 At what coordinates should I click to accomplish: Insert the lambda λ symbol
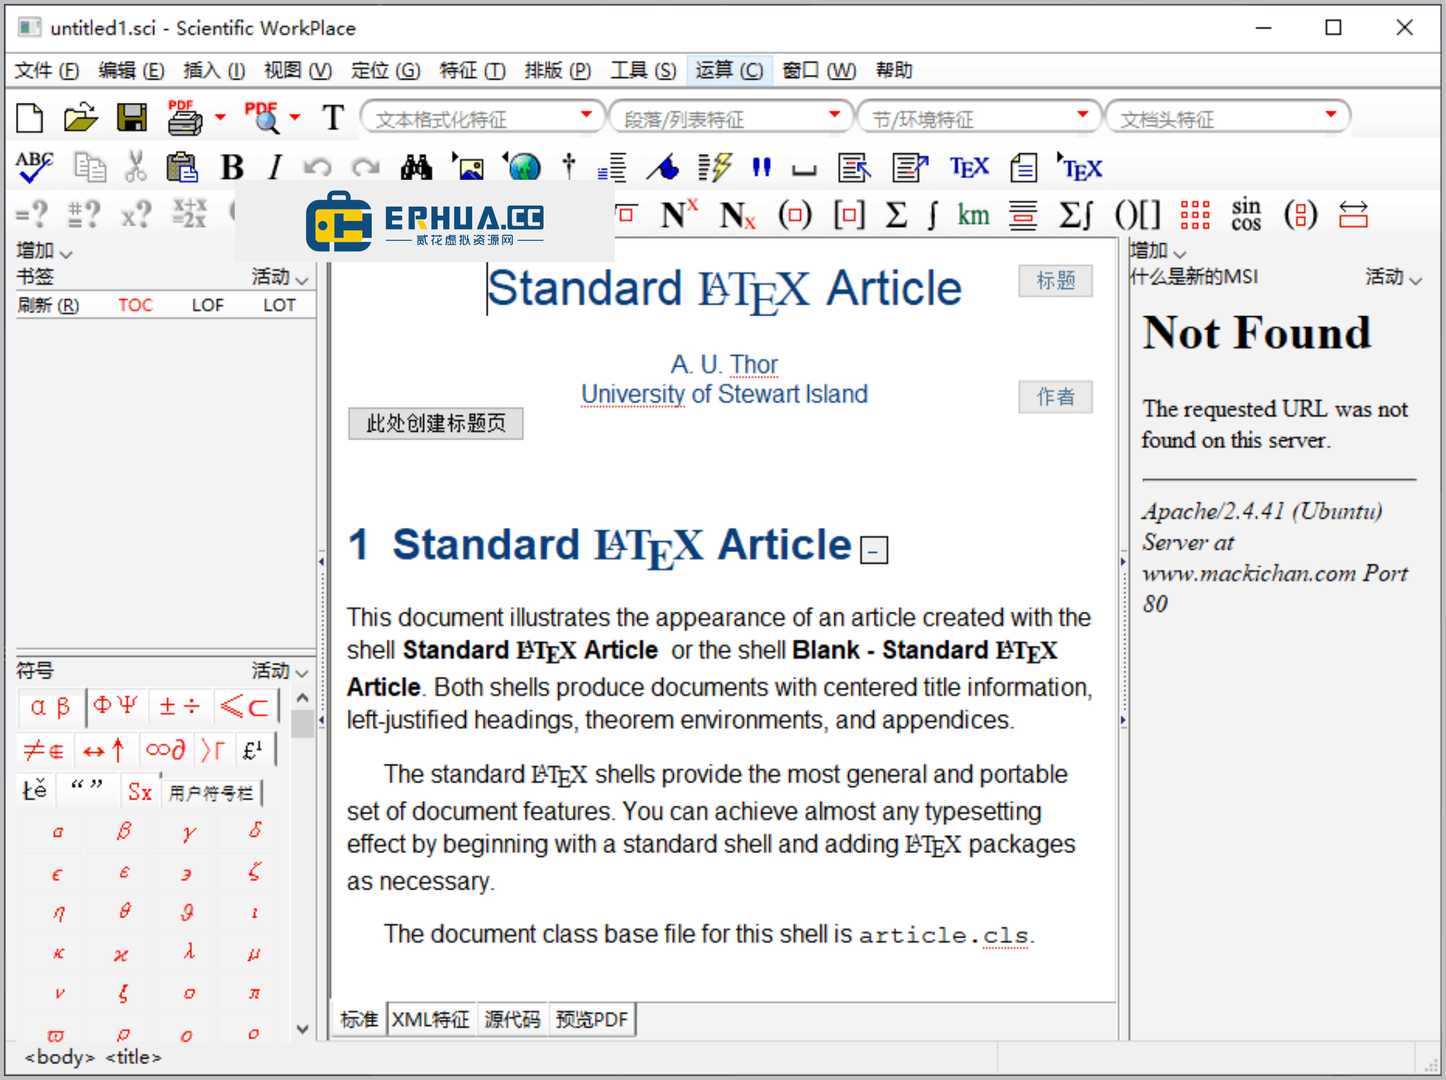pos(188,951)
